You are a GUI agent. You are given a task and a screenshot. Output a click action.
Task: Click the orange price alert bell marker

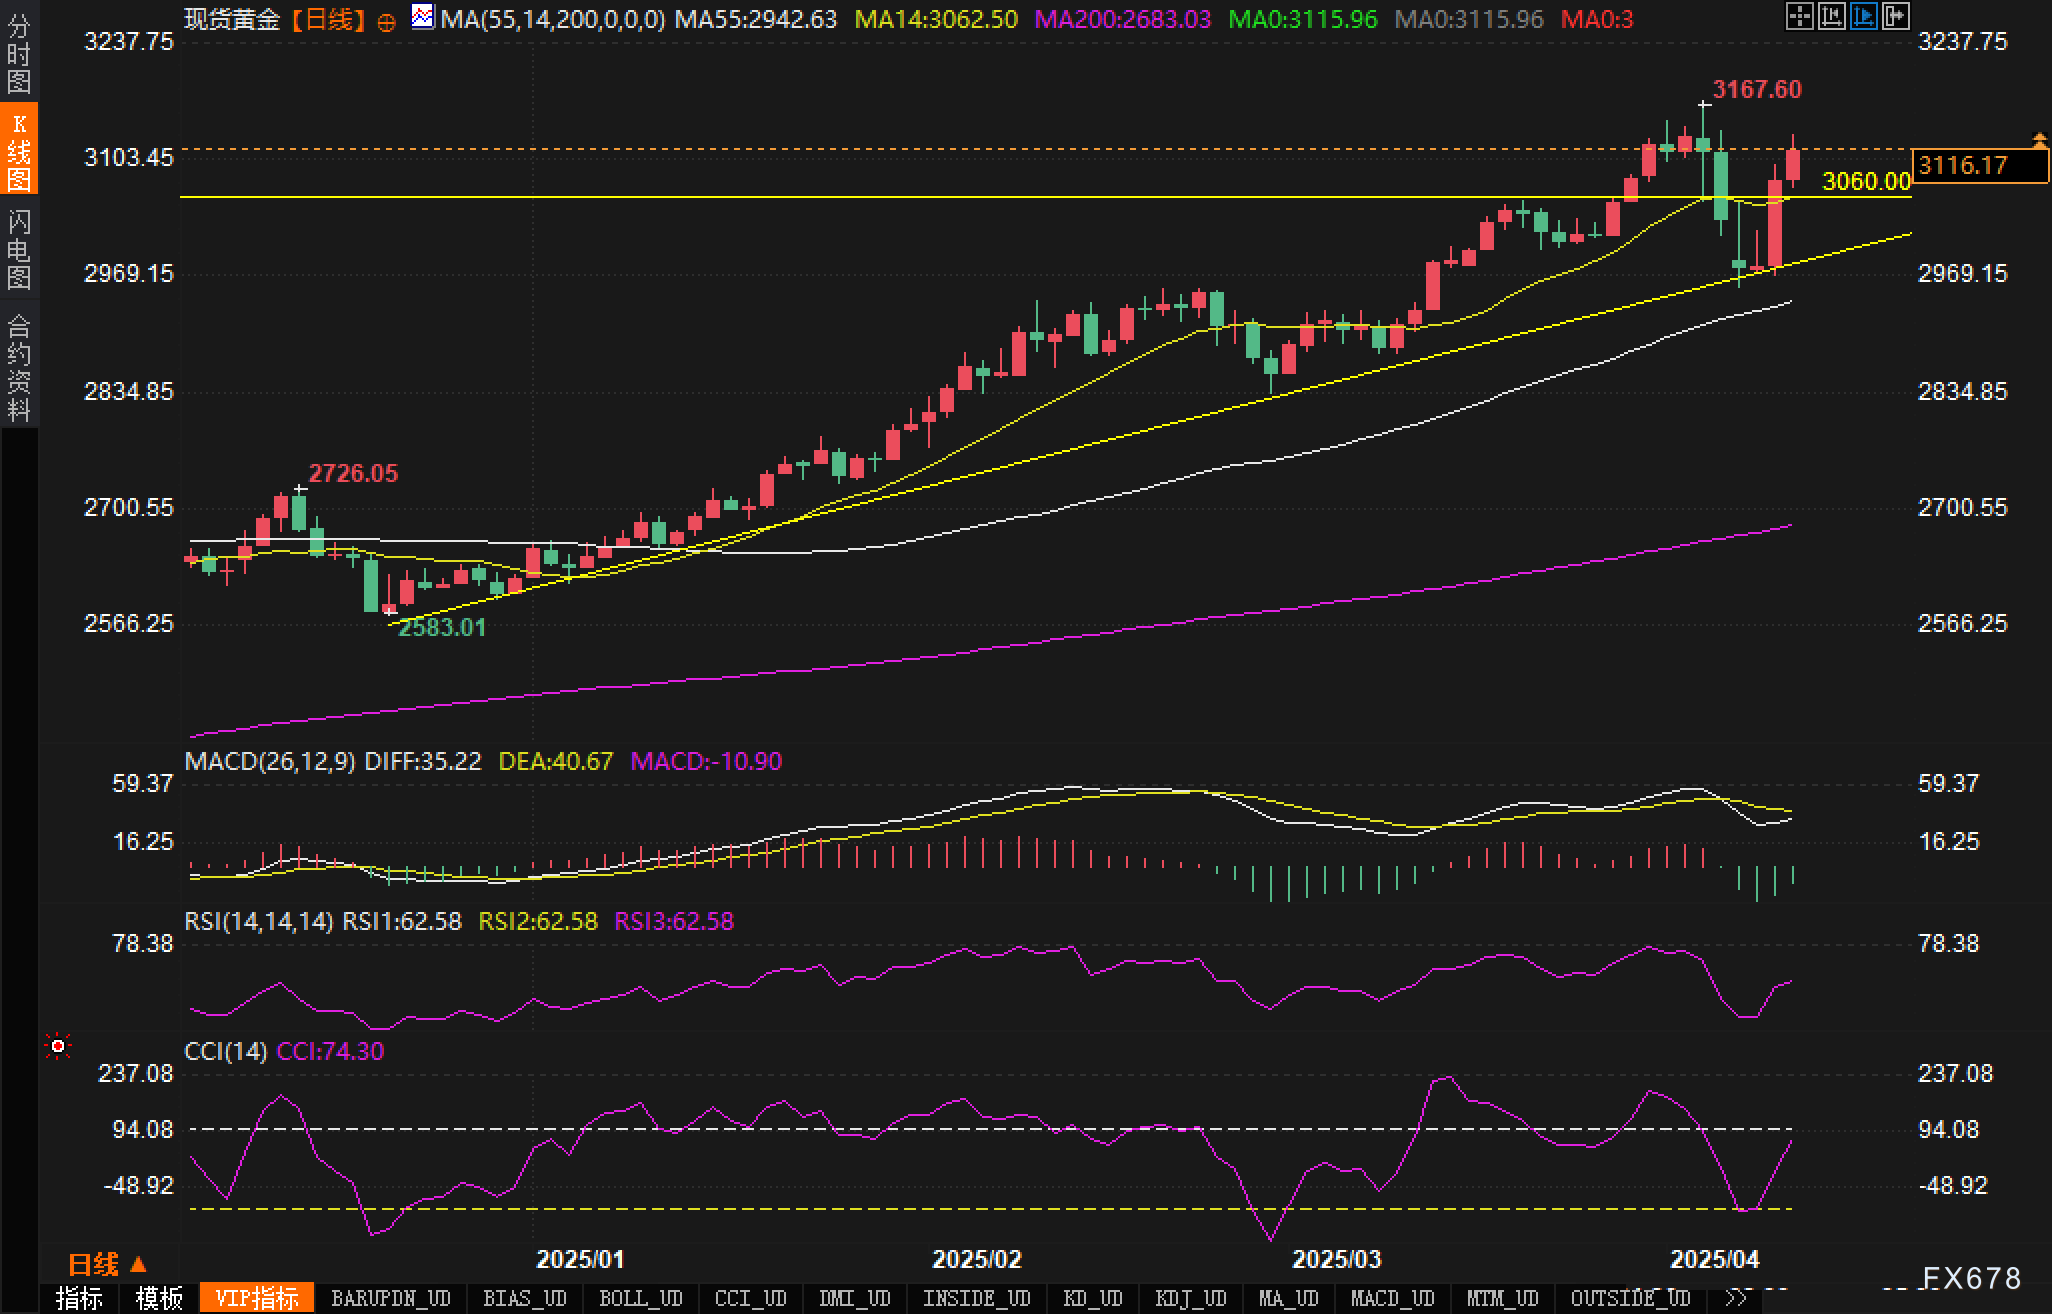2039,140
